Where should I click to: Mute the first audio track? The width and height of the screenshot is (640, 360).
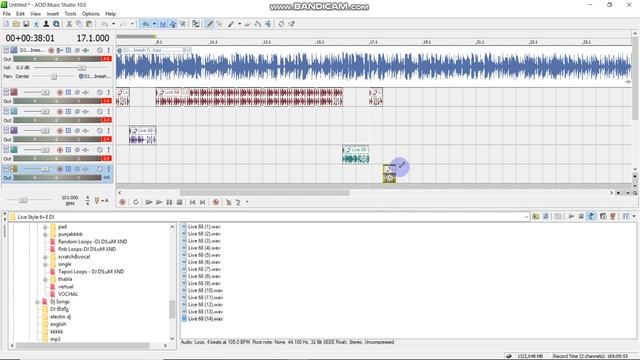pyautogui.click(x=100, y=50)
